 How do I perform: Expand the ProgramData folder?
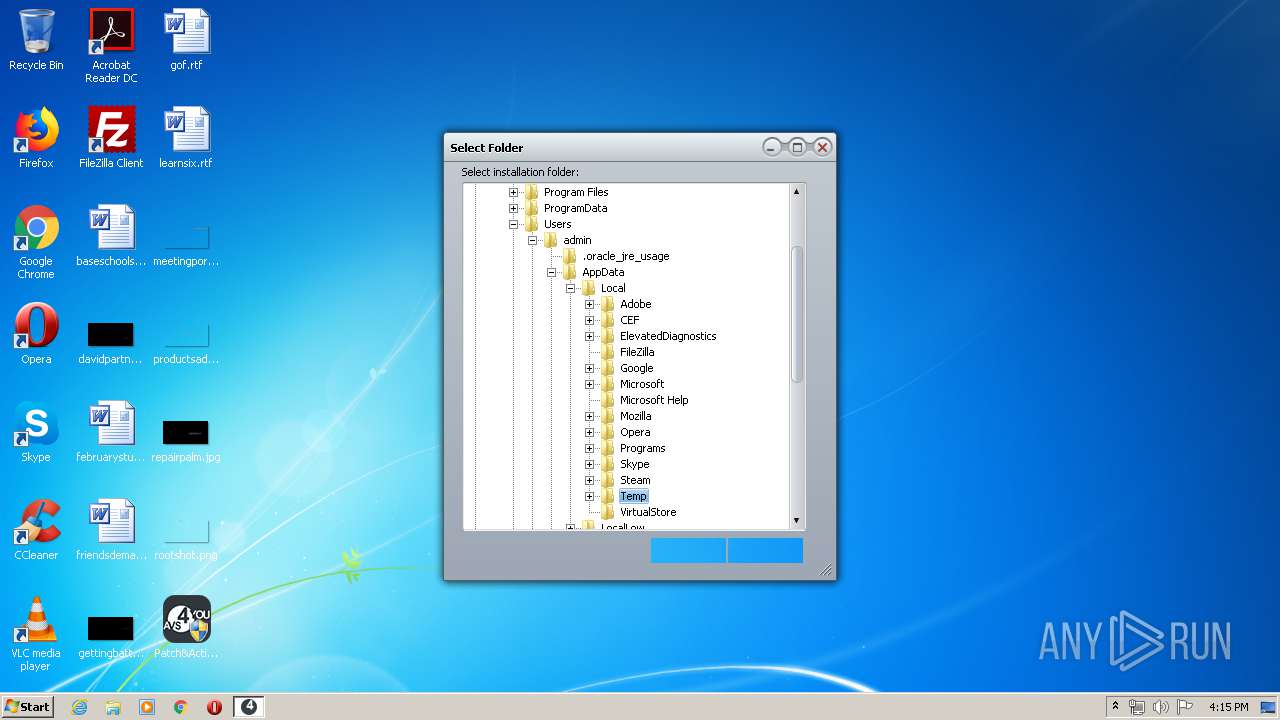513,208
